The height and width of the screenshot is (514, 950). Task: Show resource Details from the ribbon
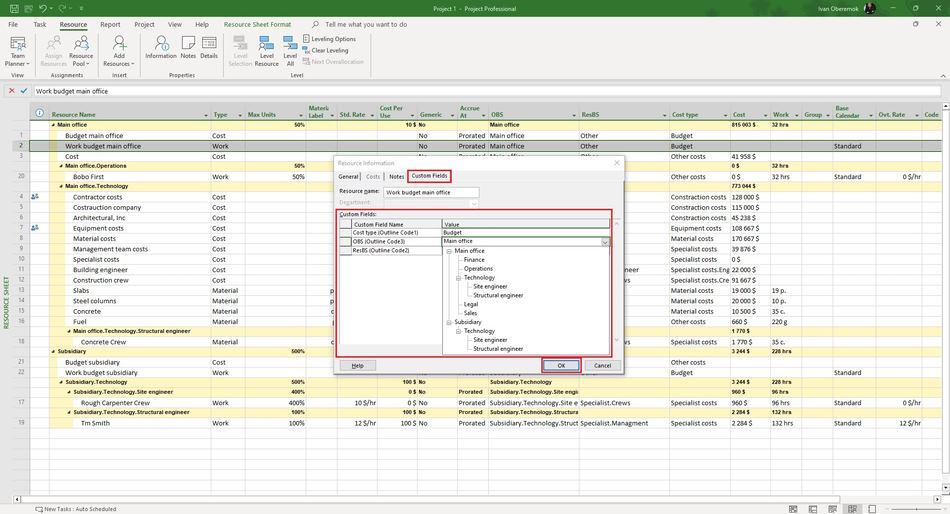point(209,48)
